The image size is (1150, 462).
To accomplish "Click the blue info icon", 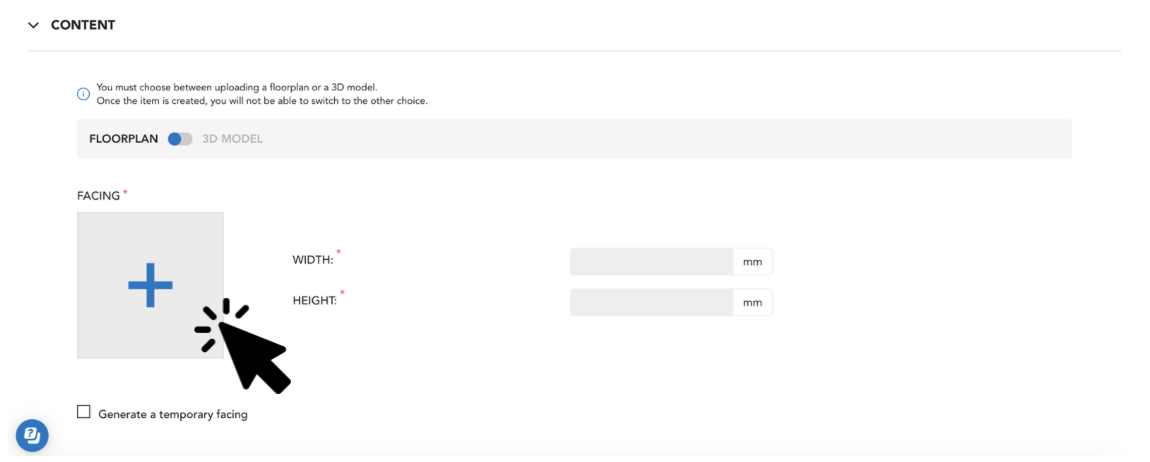I will pos(84,94).
